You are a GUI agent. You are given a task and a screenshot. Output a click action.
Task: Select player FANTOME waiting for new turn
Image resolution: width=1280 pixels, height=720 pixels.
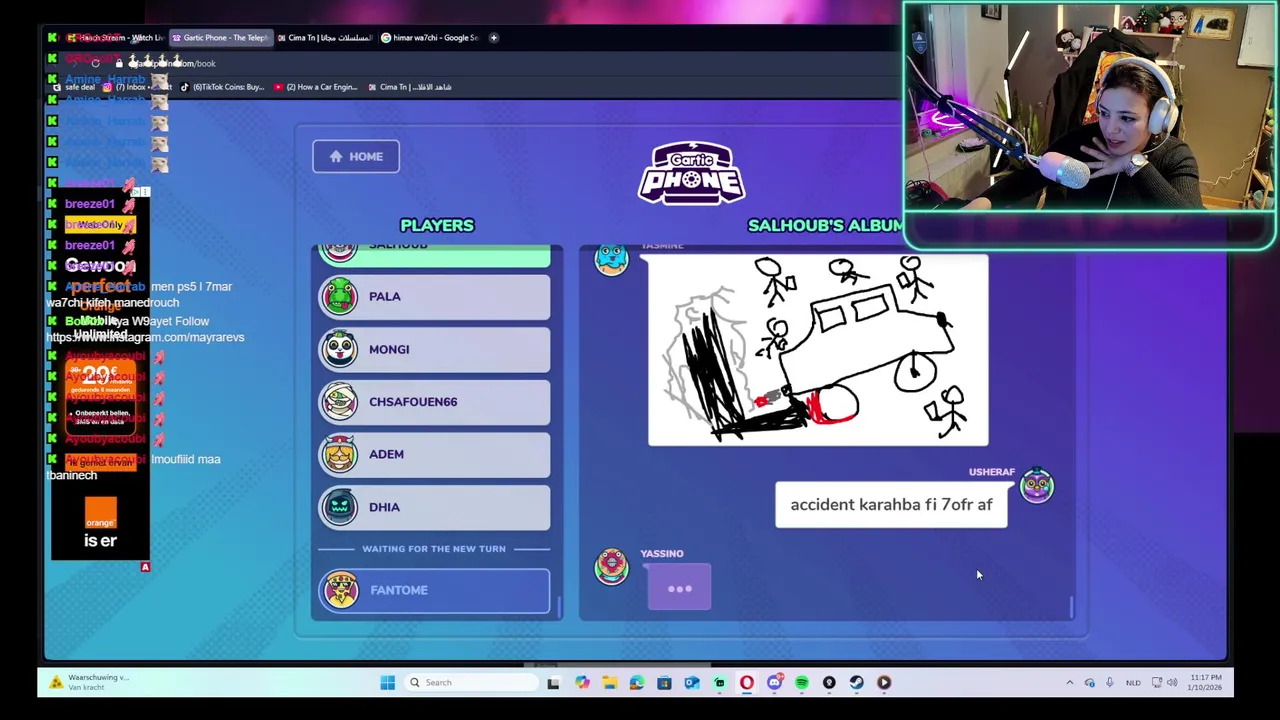(434, 590)
